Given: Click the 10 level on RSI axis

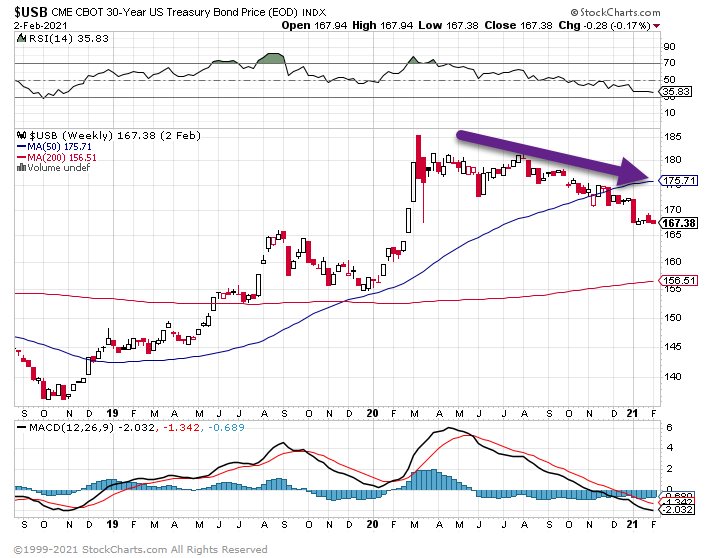Looking at the screenshot, I should pyautogui.click(x=669, y=113).
